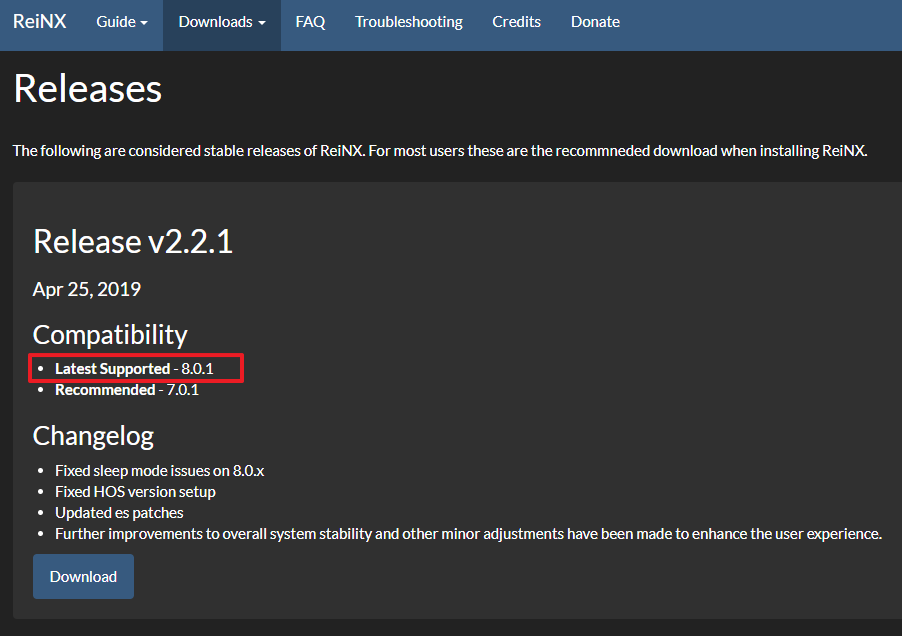This screenshot has width=902, height=636.
Task: Open the Credits page
Action: (516, 22)
